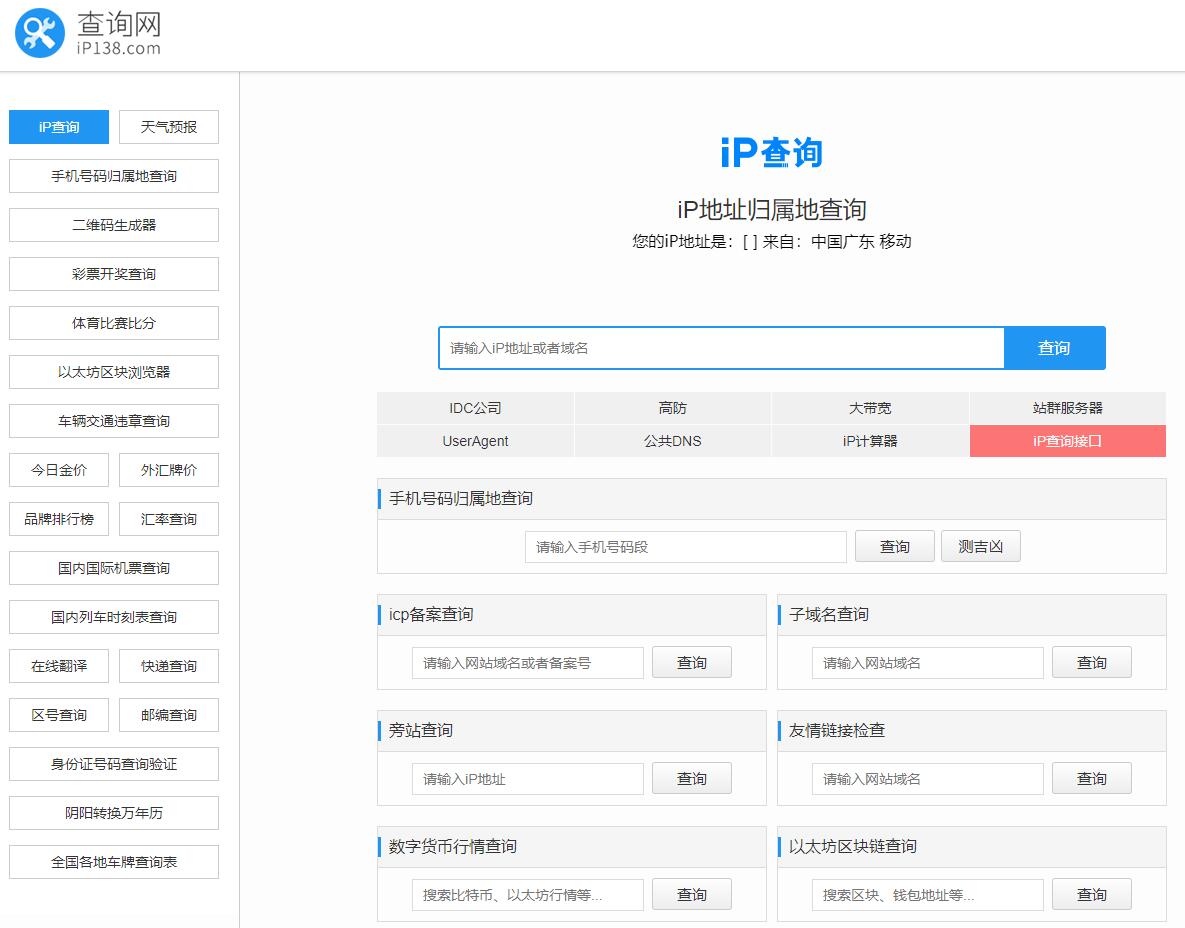Image resolution: width=1185 pixels, height=928 pixels.
Task: Open 国内列车时刻表查询 page
Action: 113,617
